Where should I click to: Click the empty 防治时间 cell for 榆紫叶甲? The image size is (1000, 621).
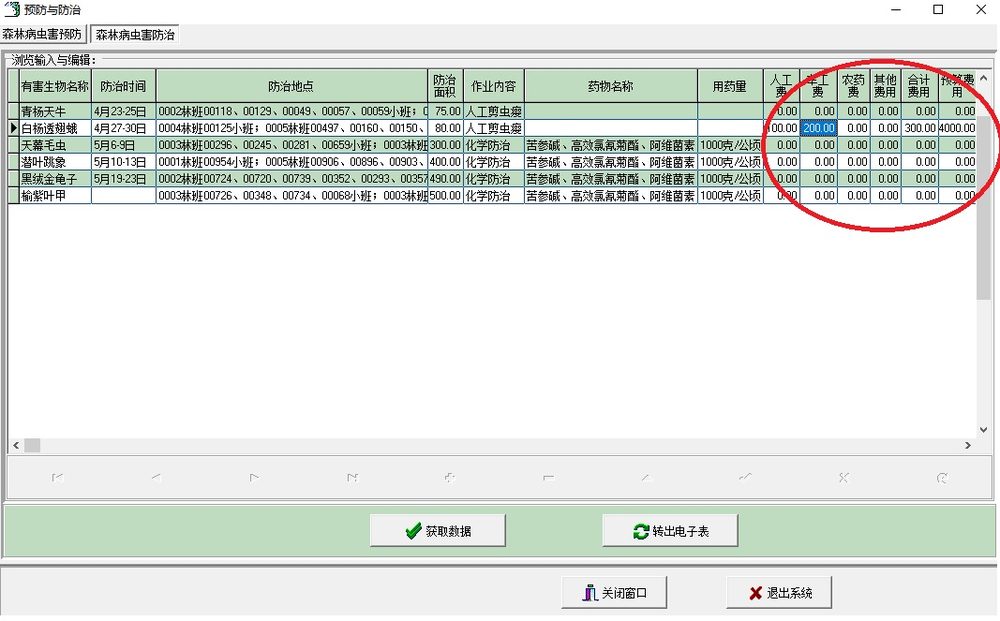[x=124, y=196]
